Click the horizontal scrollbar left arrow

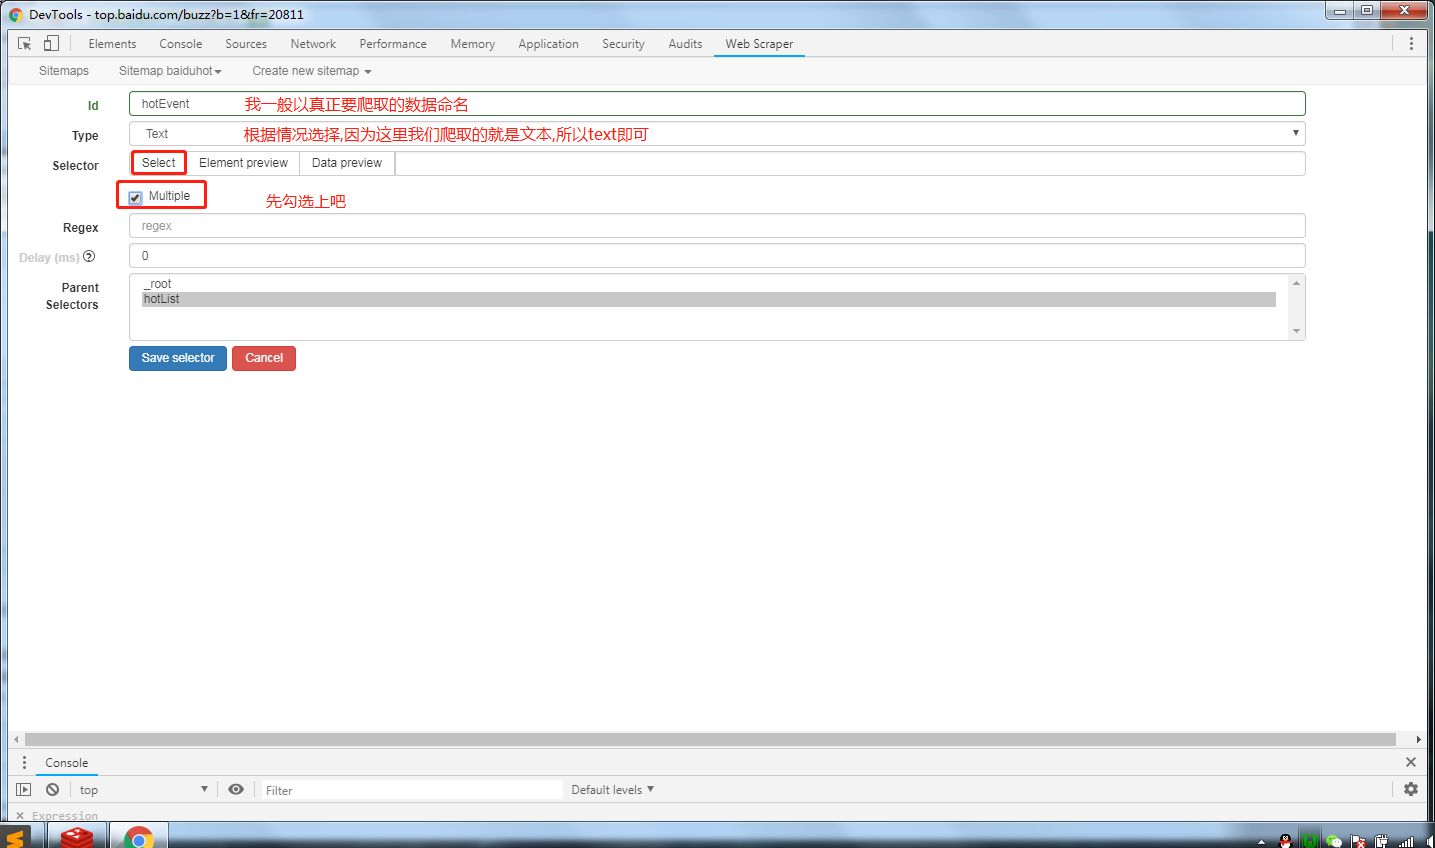pyautogui.click(x=16, y=740)
